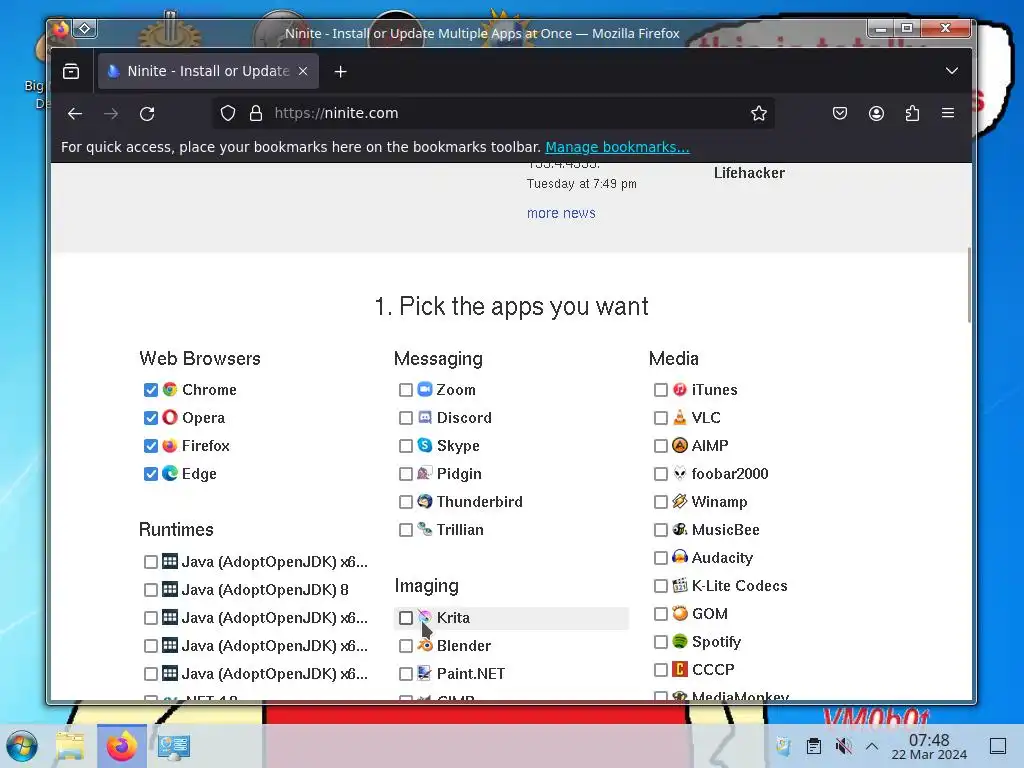Check the Paint.NET checkbox
Viewport: 1024px width, 768px height.
[x=406, y=674]
